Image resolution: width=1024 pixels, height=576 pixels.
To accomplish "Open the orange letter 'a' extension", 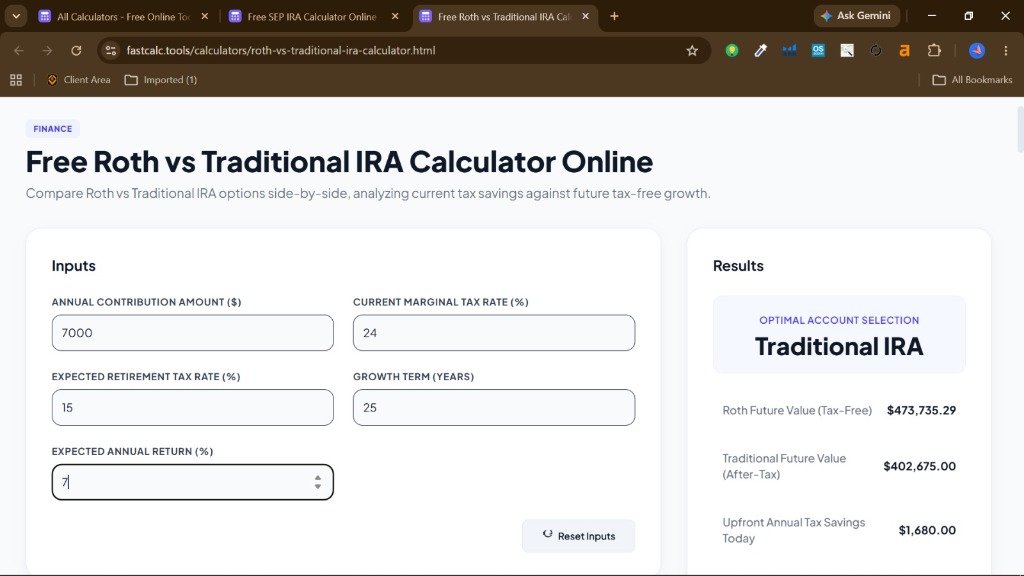I will point(904,50).
